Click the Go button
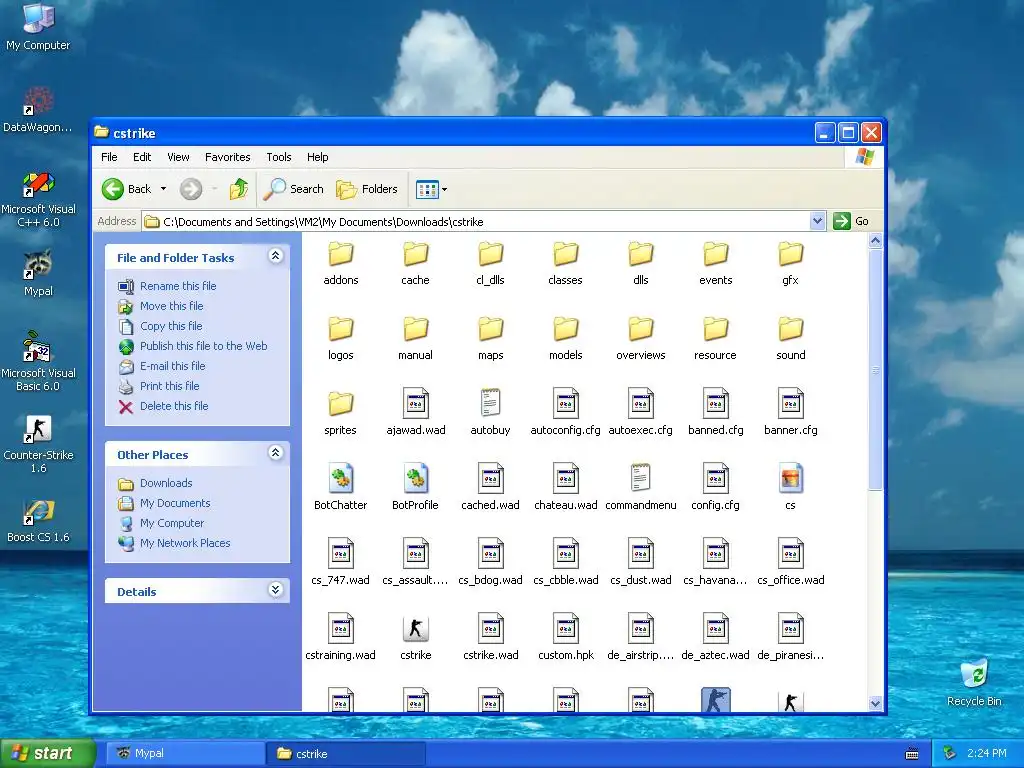 [852, 221]
